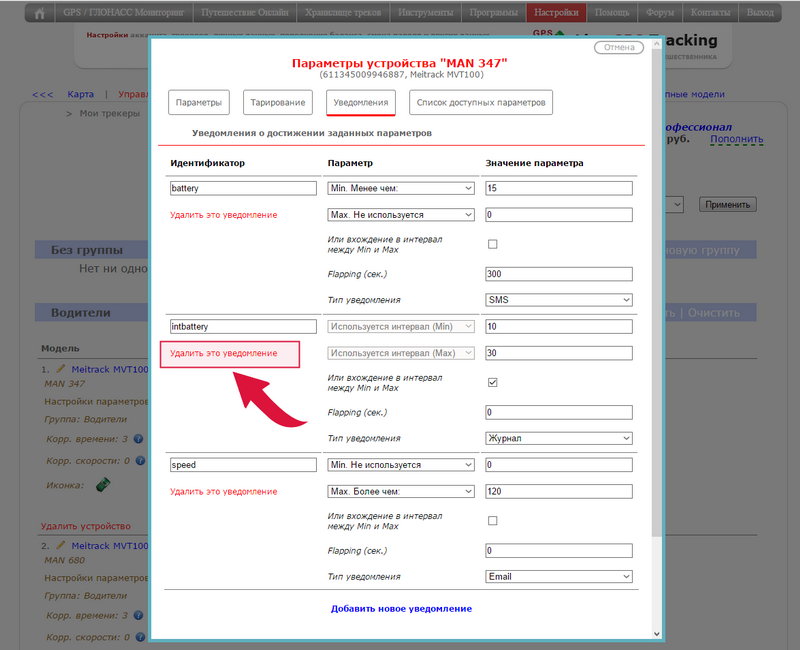Screen dimensions: 800x650
Task: Open help icon beside time correction of MAN 680
Action: coord(139,616)
